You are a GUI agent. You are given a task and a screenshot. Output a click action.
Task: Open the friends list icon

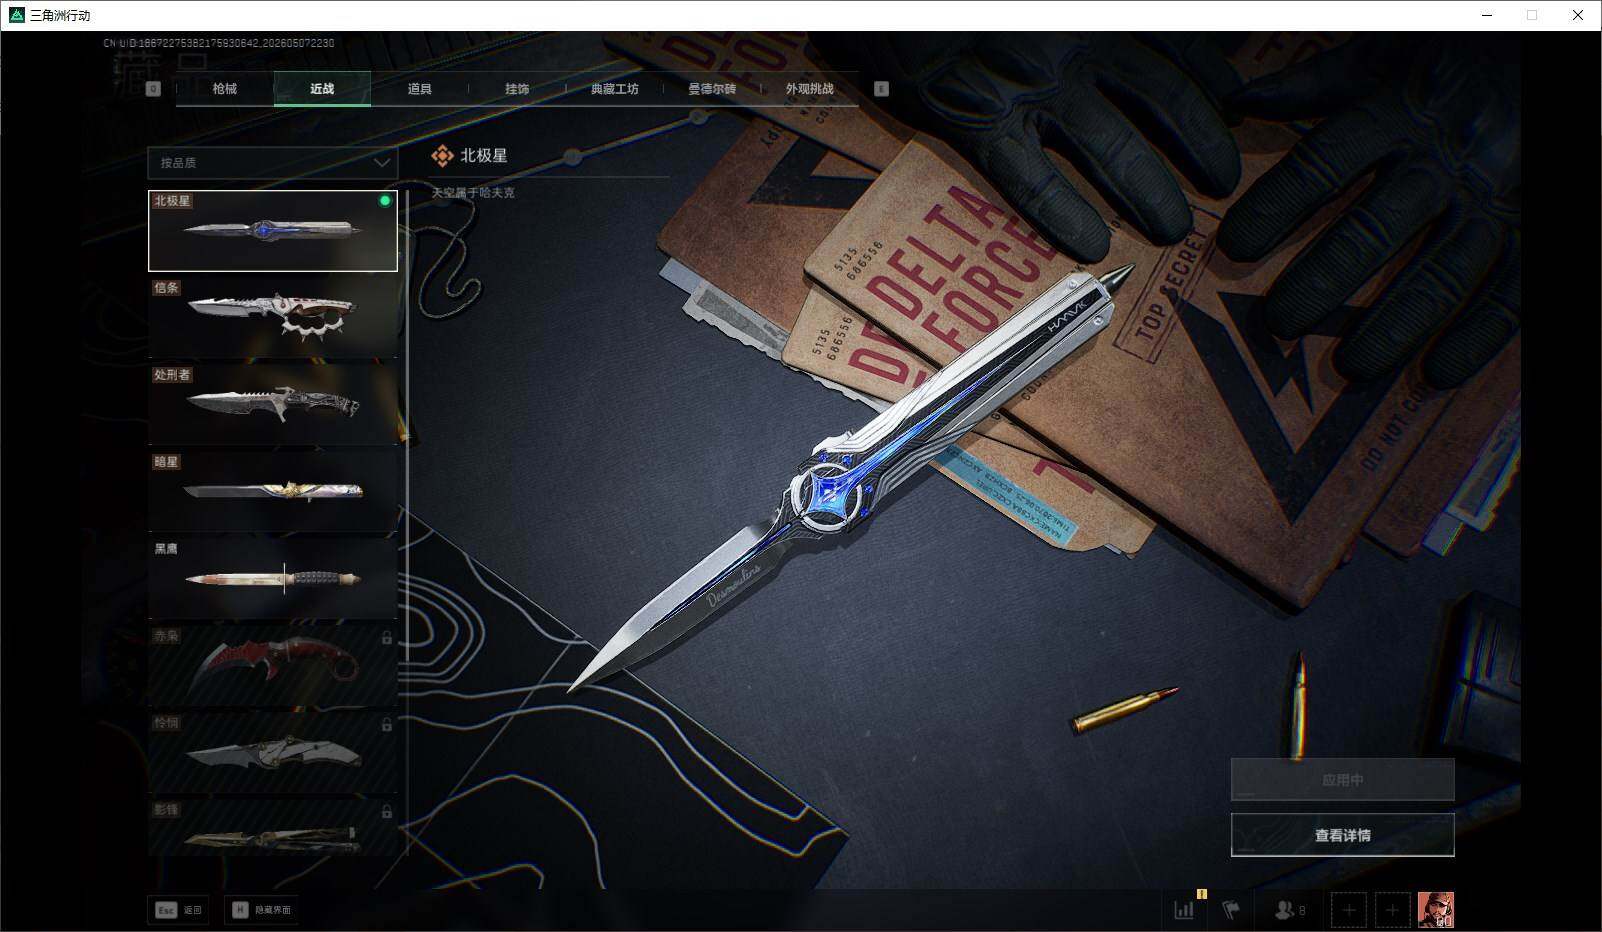[x=1290, y=910]
